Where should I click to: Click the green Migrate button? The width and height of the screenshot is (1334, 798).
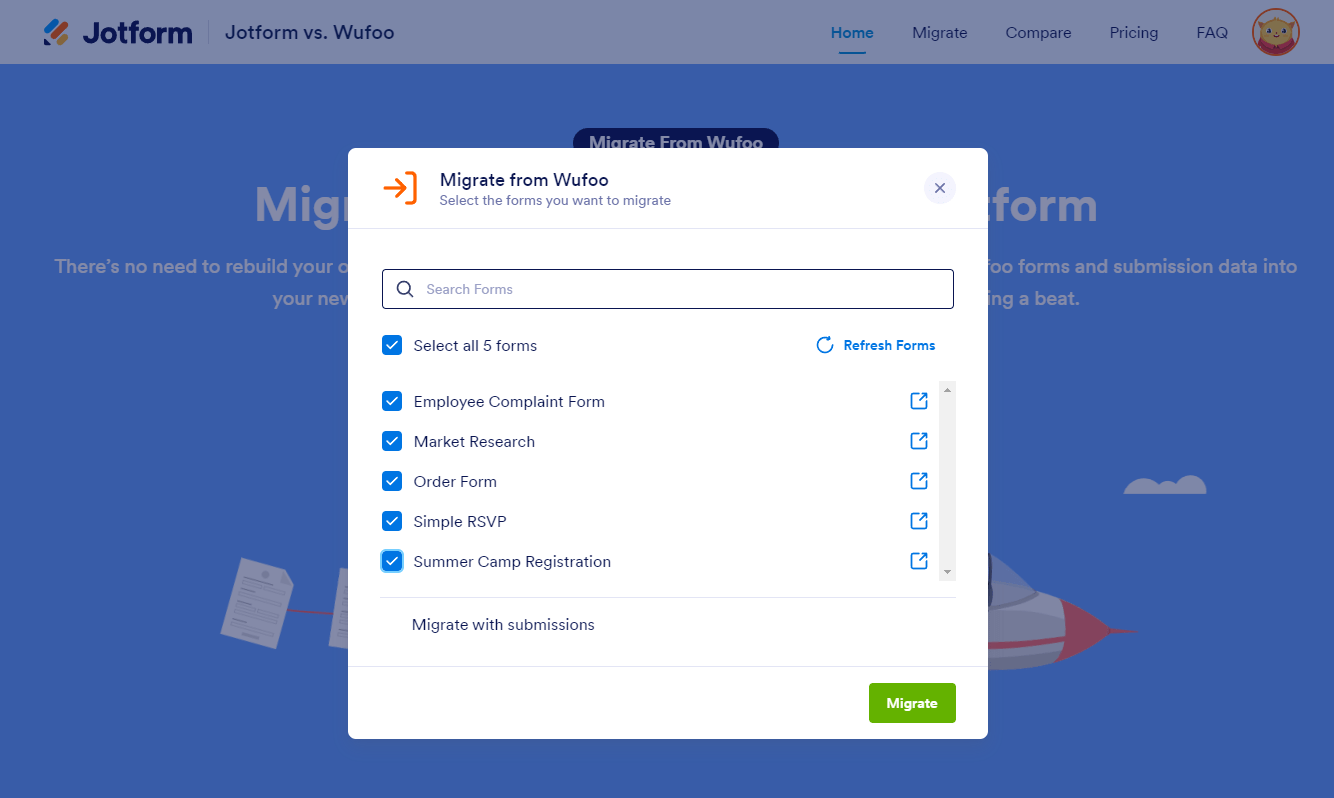coord(912,703)
